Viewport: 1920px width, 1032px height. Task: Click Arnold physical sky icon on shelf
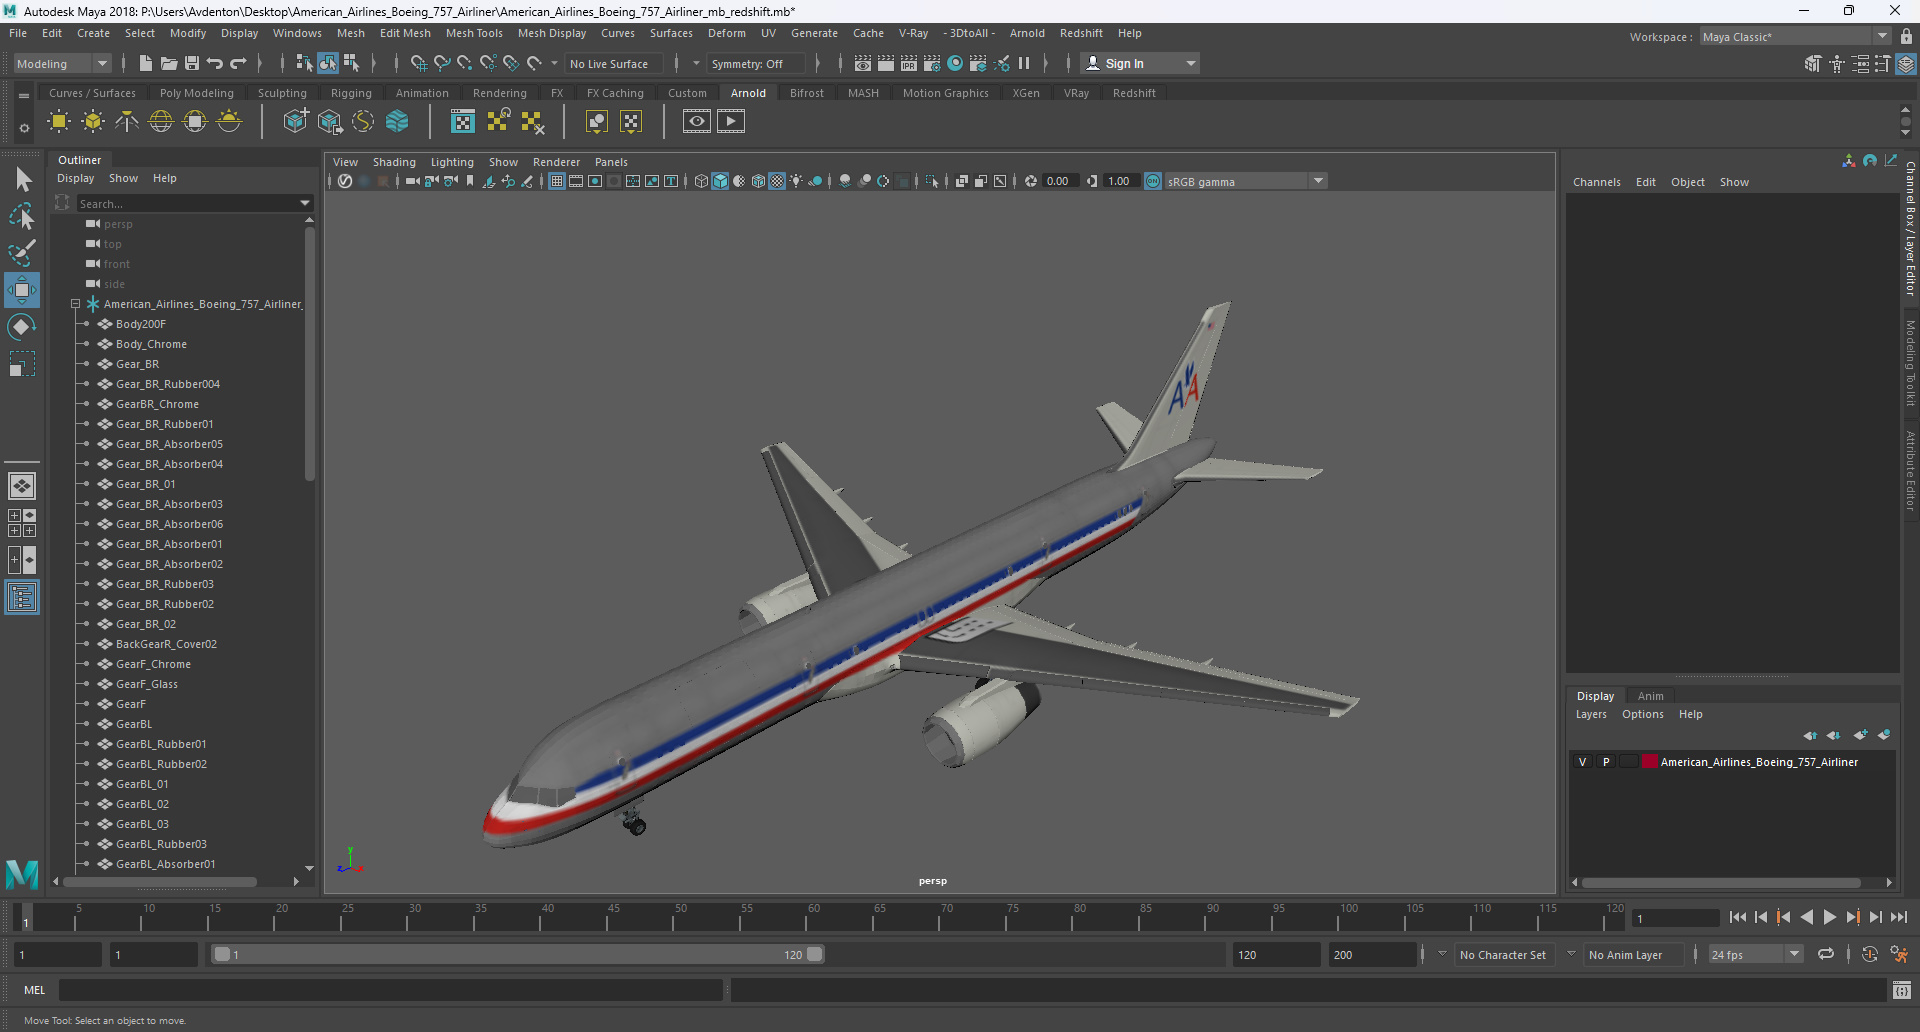[229, 122]
